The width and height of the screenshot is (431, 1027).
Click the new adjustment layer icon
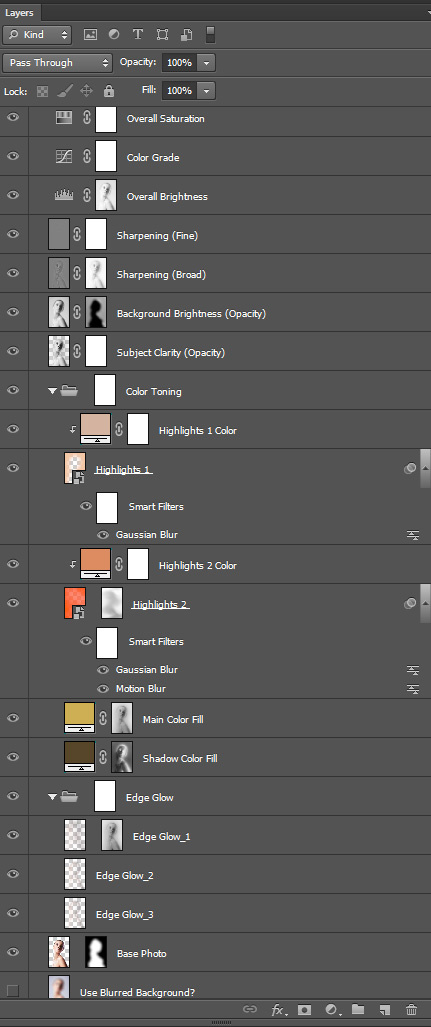pos(331,1009)
